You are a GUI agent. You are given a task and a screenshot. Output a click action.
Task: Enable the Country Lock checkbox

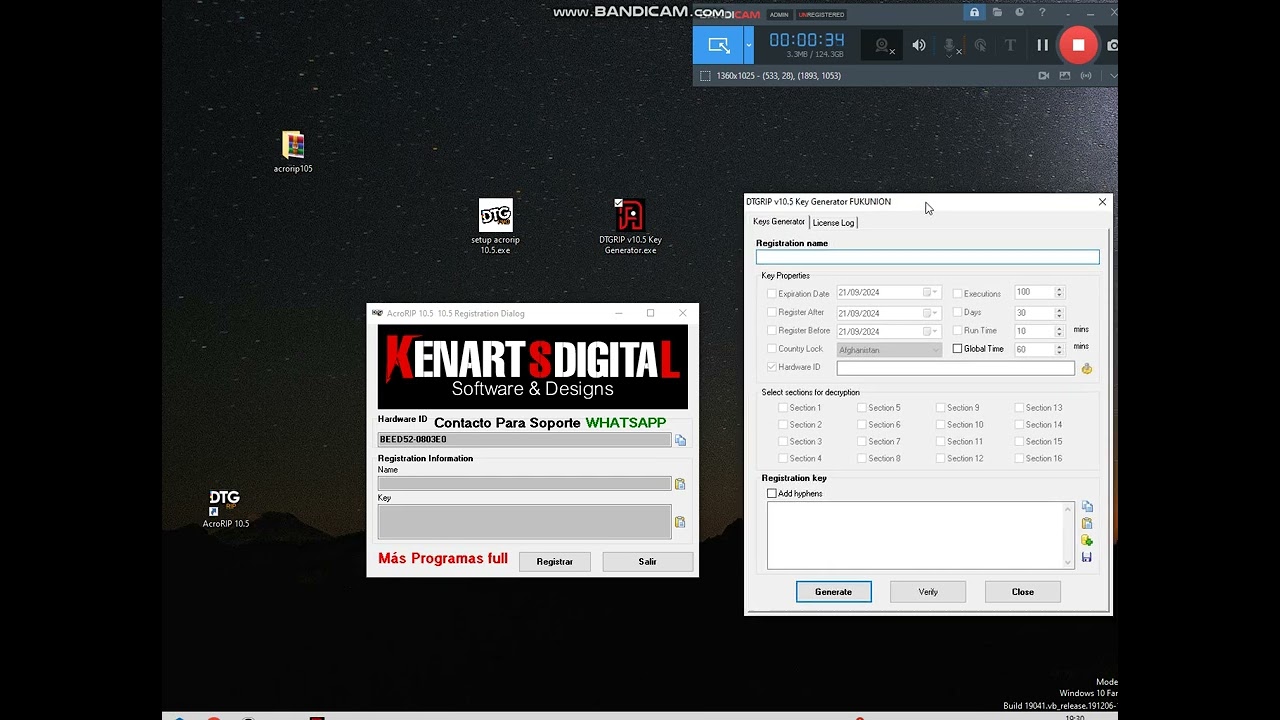[771, 349]
